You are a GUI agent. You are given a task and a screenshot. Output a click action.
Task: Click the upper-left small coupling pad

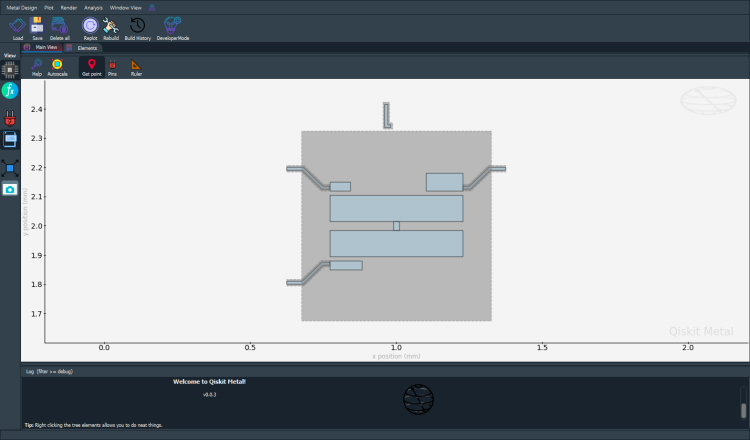(x=340, y=187)
